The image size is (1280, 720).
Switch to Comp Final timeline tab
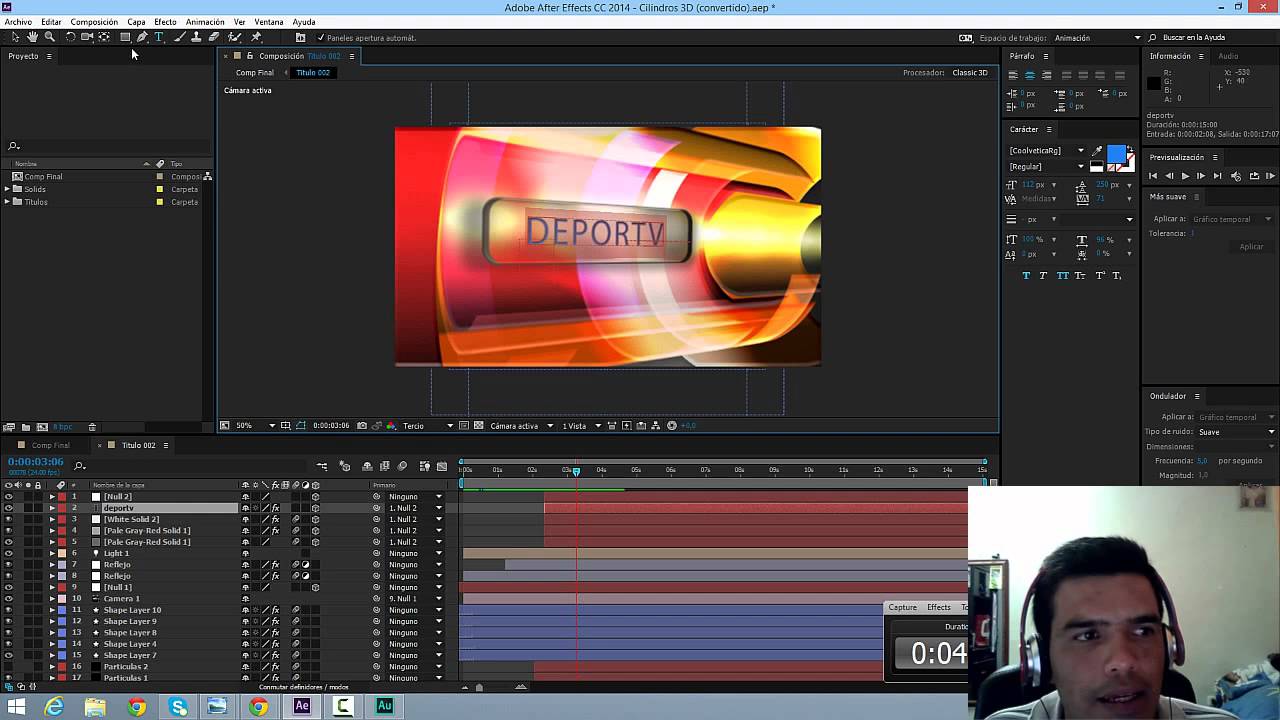click(50, 445)
